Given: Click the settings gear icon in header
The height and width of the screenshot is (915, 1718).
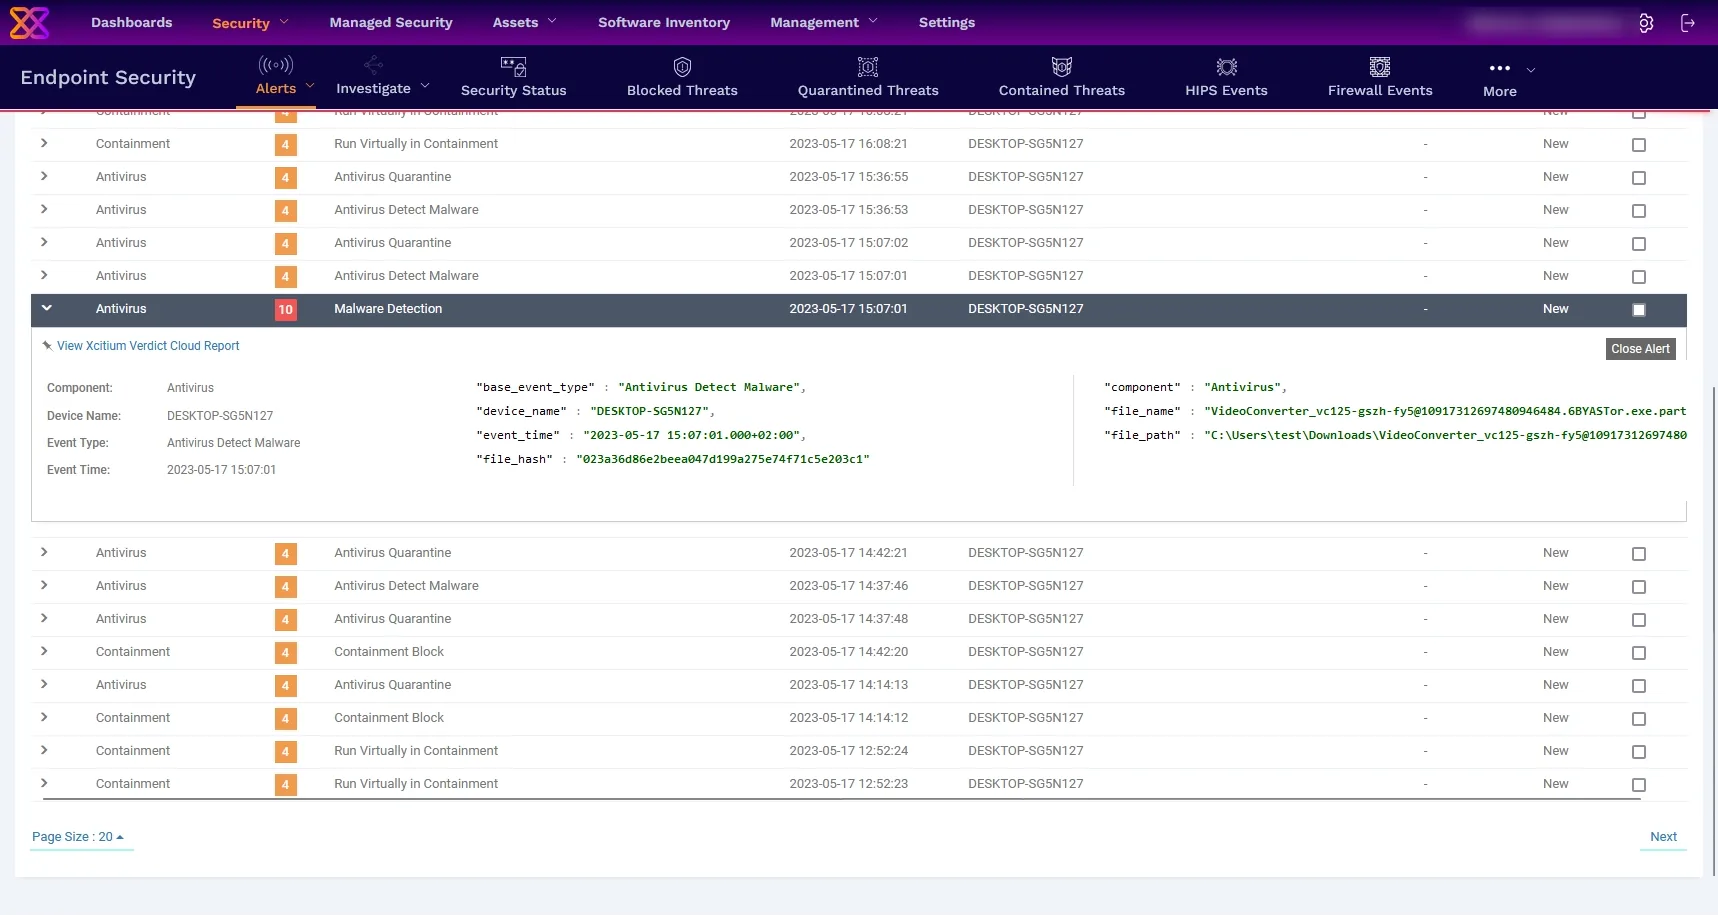Looking at the screenshot, I should click(x=1646, y=23).
